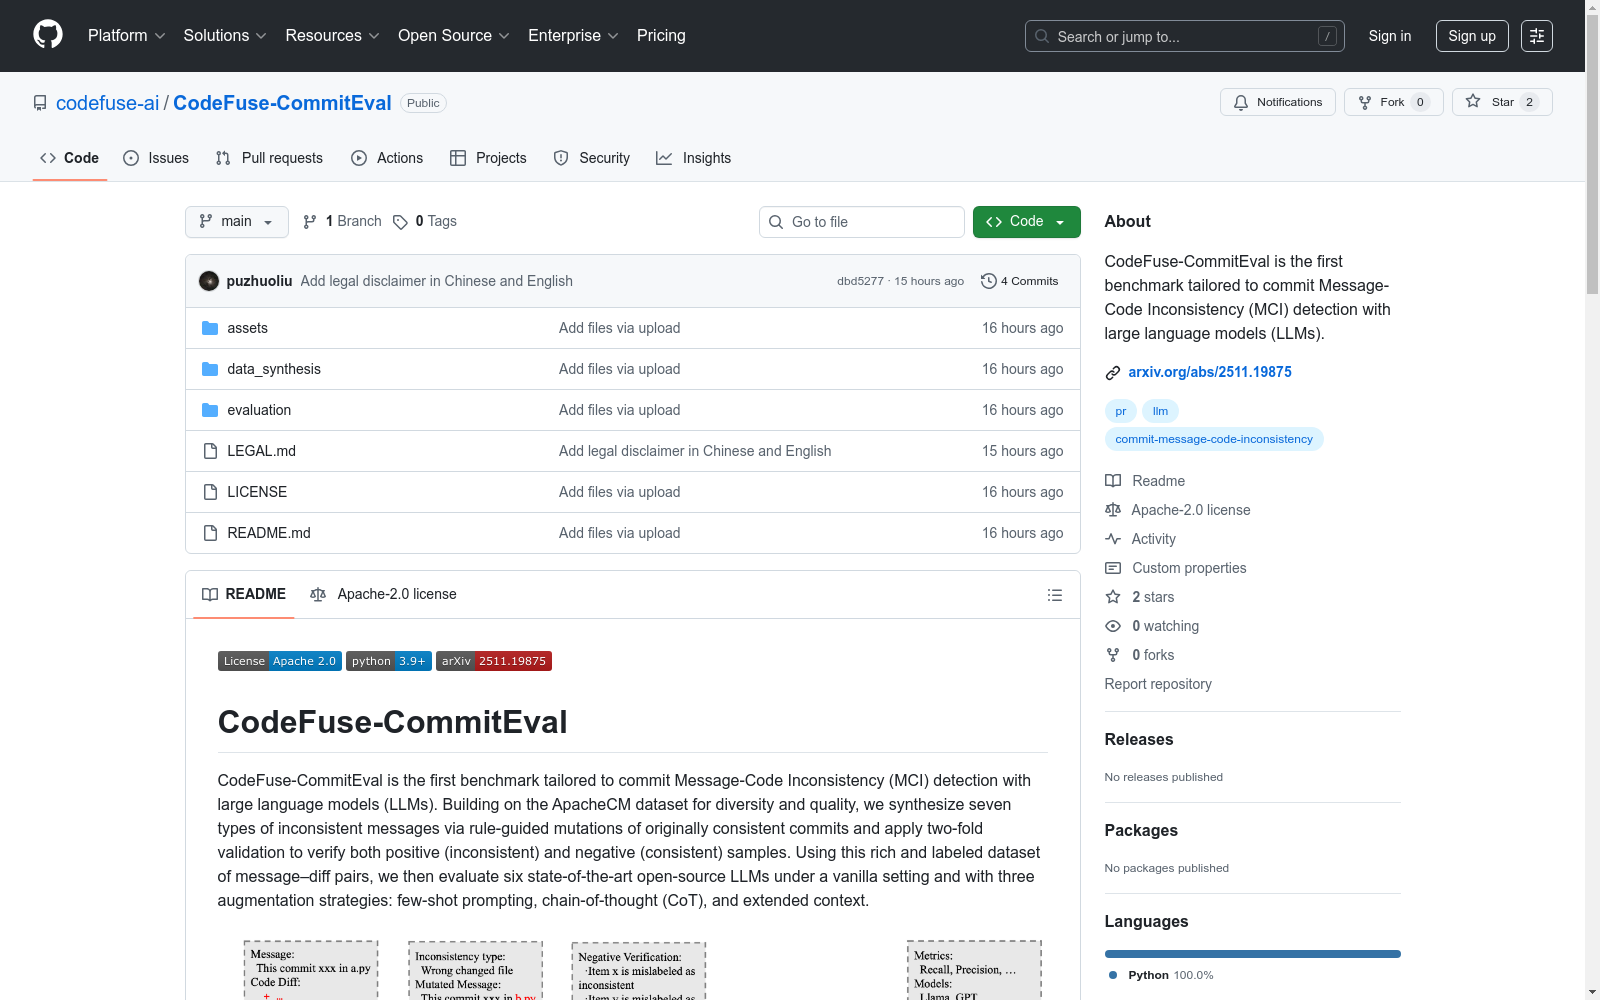The image size is (1600, 1000).
Task: Open the Issues tab
Action: (x=156, y=158)
